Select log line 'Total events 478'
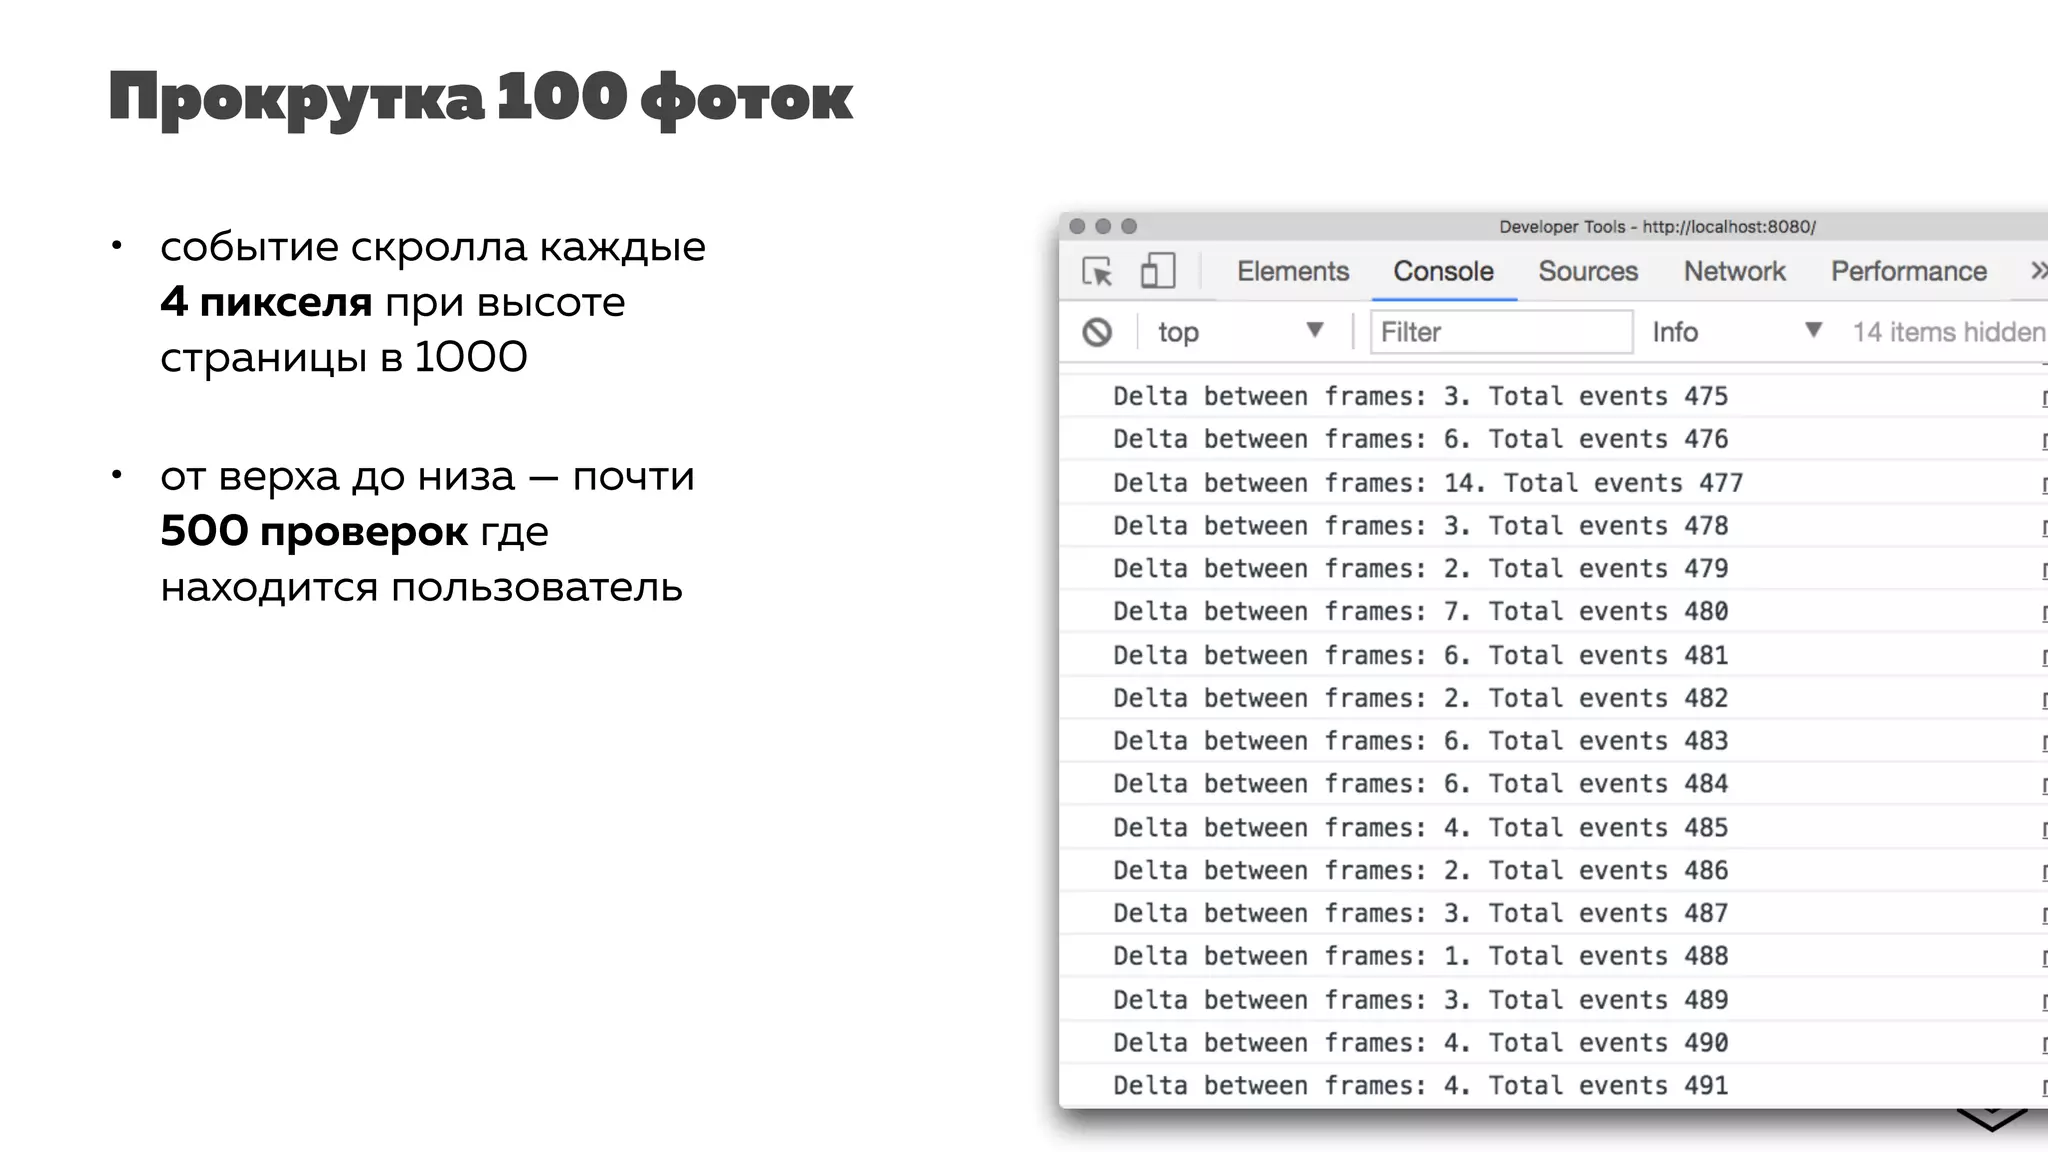The height and width of the screenshot is (1152, 2048). pyautogui.click(x=1553, y=526)
